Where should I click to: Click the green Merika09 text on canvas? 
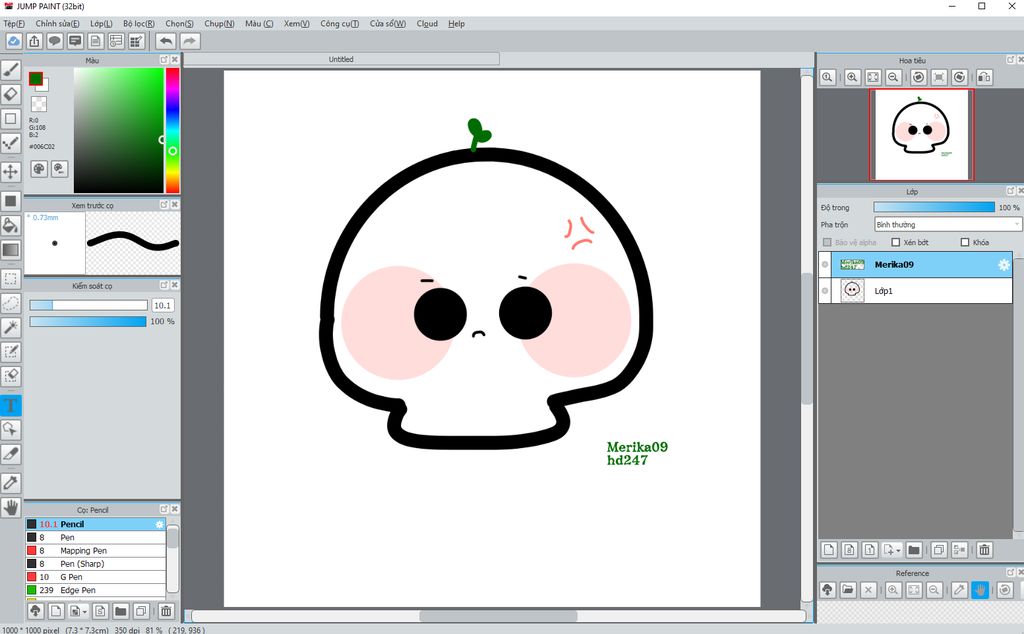[x=637, y=447]
